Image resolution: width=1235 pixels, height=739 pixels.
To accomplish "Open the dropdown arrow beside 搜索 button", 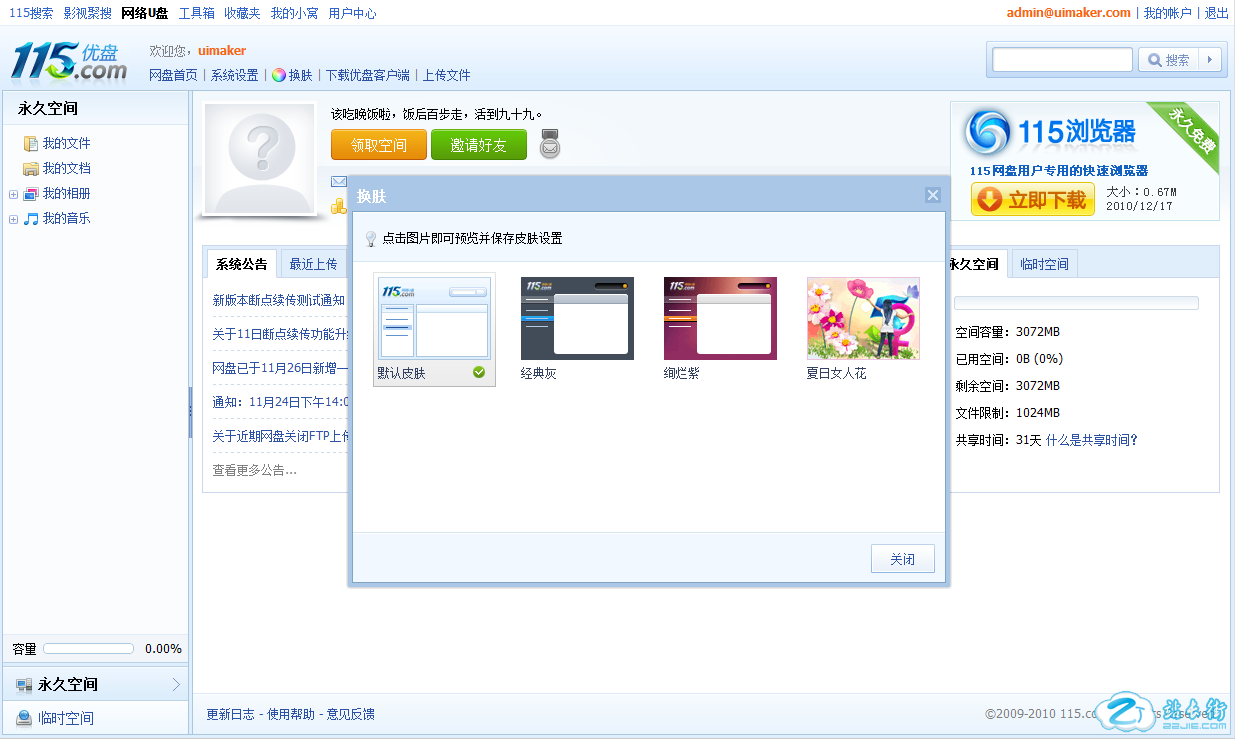I will [1210, 60].
